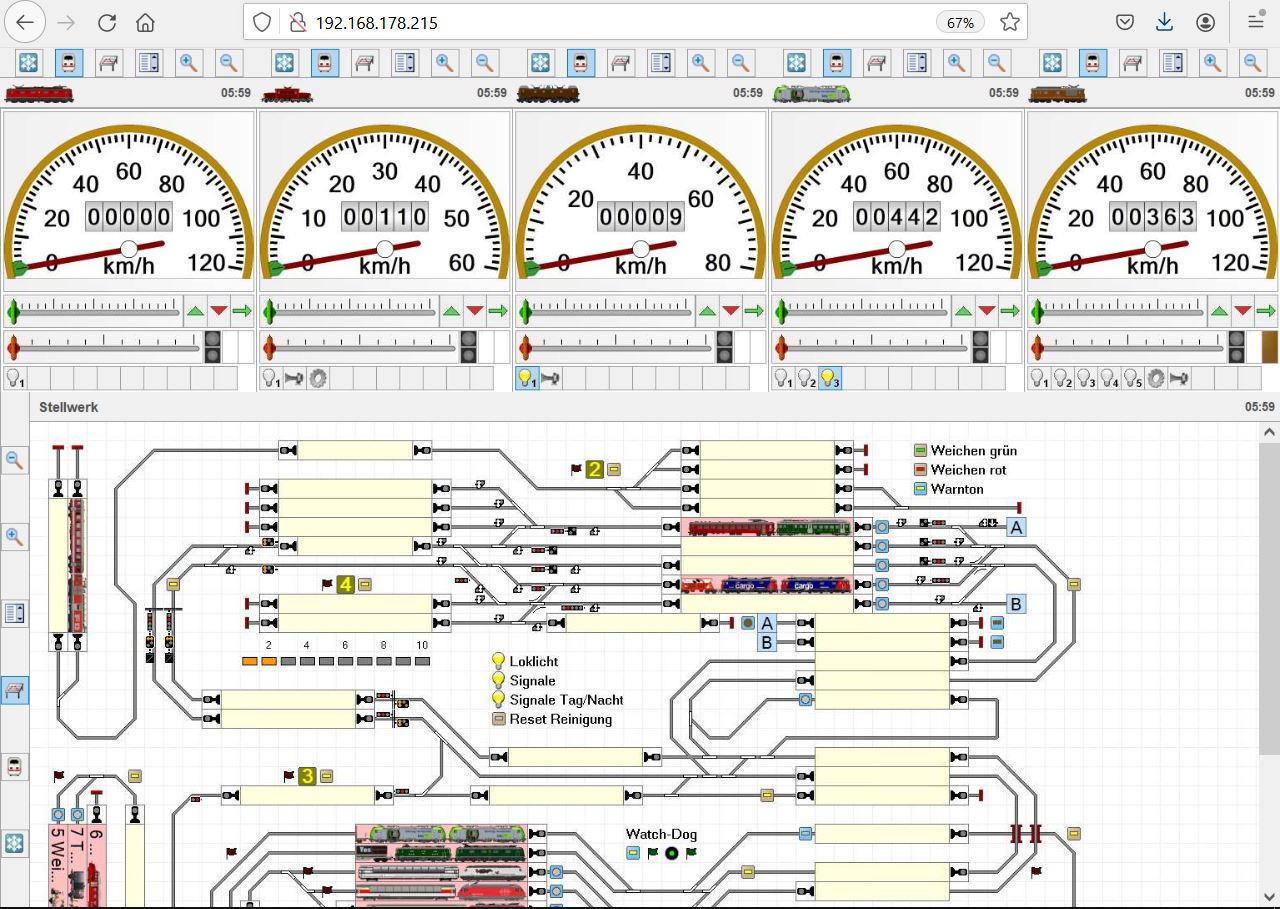Open the Firefox hamburger application menu
This screenshot has width=1280, height=909.
[x=1255, y=22]
